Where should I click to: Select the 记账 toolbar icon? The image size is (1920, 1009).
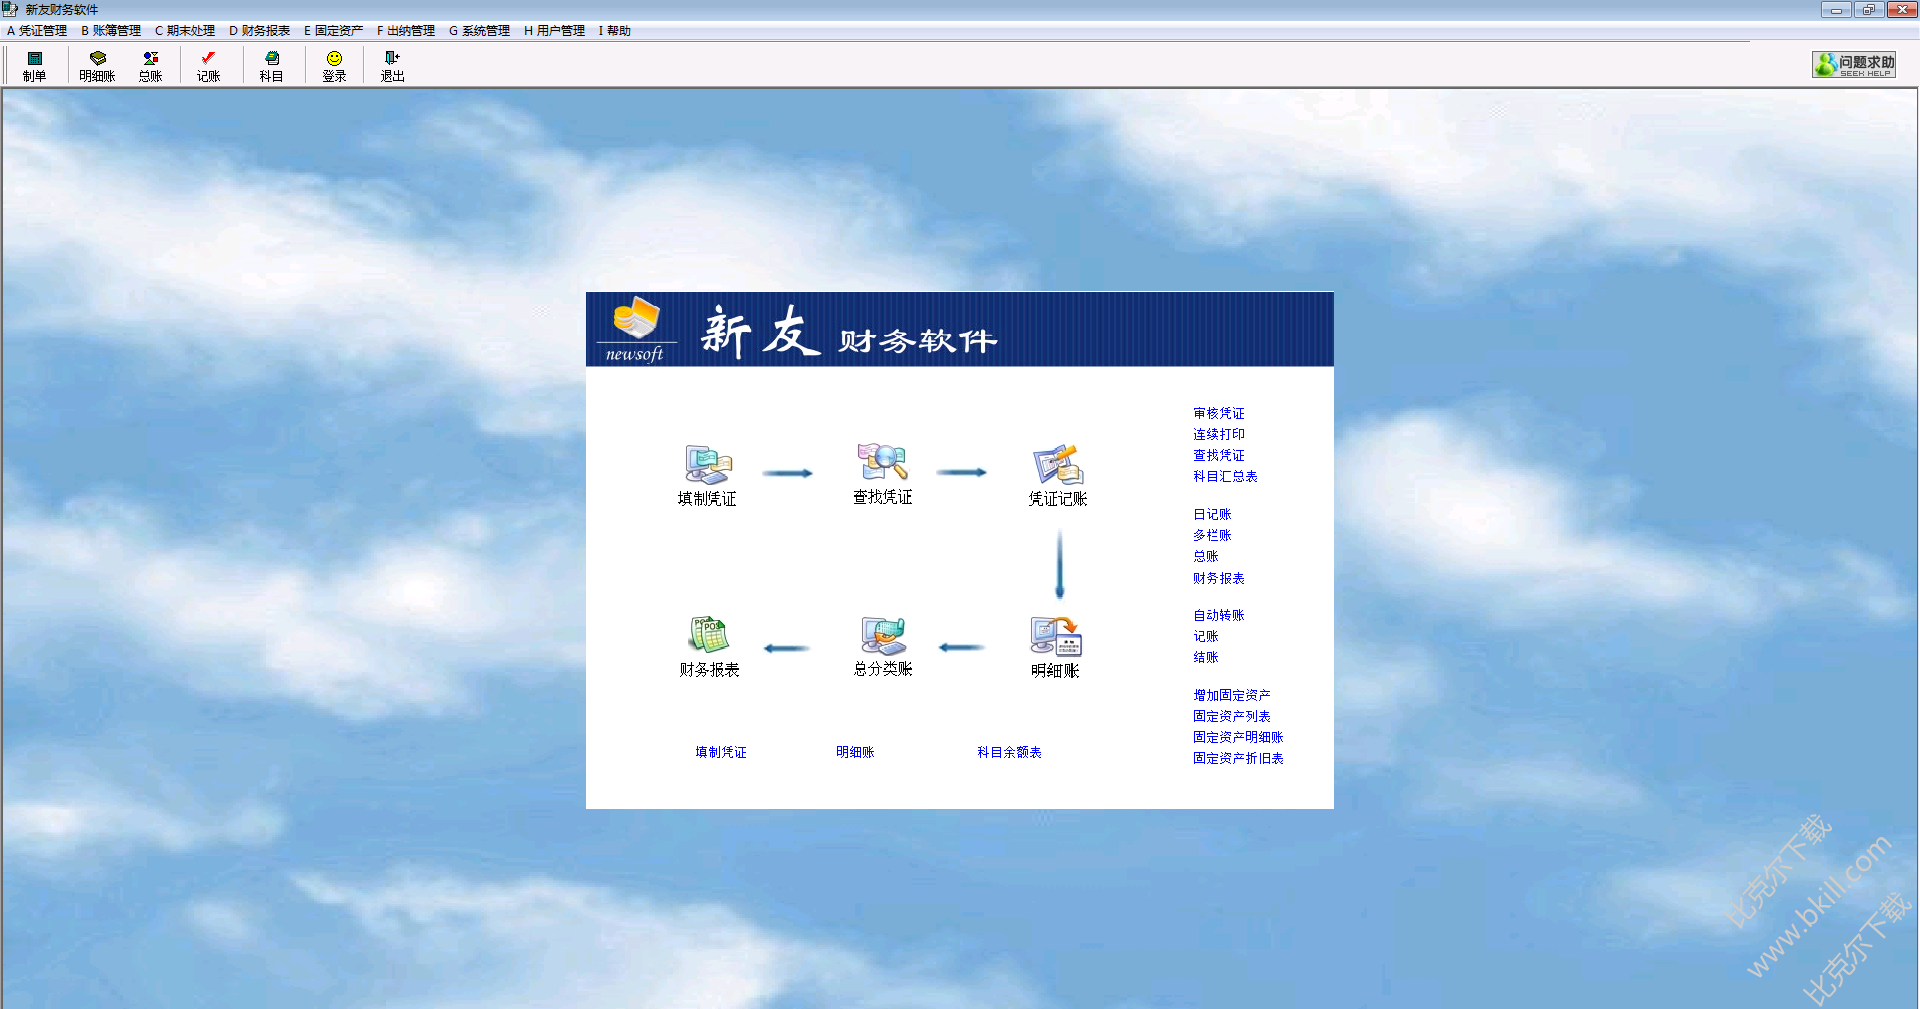[208, 65]
